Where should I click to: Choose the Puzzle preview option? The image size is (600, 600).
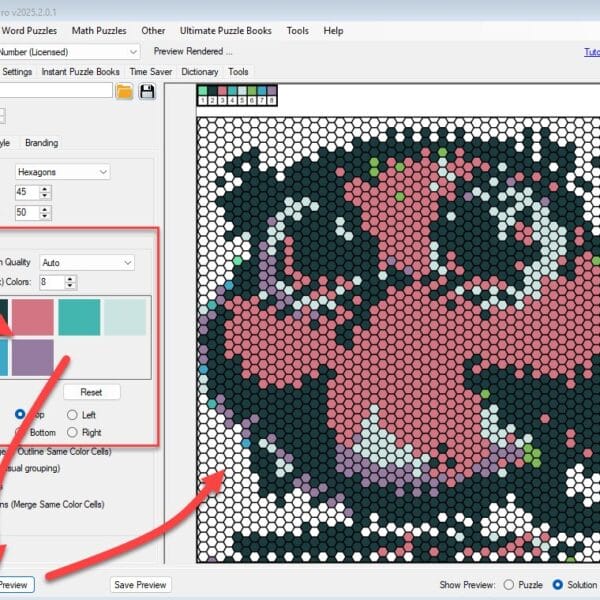(510, 584)
